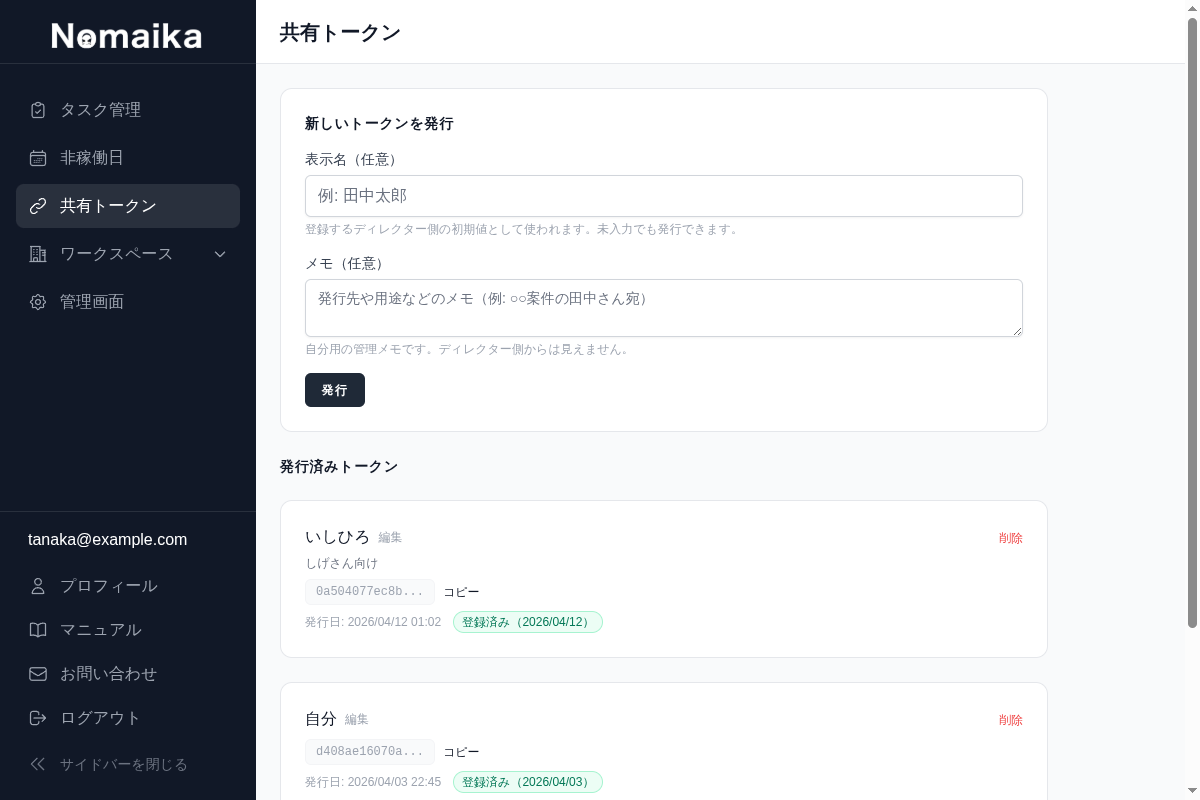Image resolution: width=1200 pixels, height=800 pixels.
Task: Click the 共有トークン link icon
Action: pyautogui.click(x=38, y=206)
